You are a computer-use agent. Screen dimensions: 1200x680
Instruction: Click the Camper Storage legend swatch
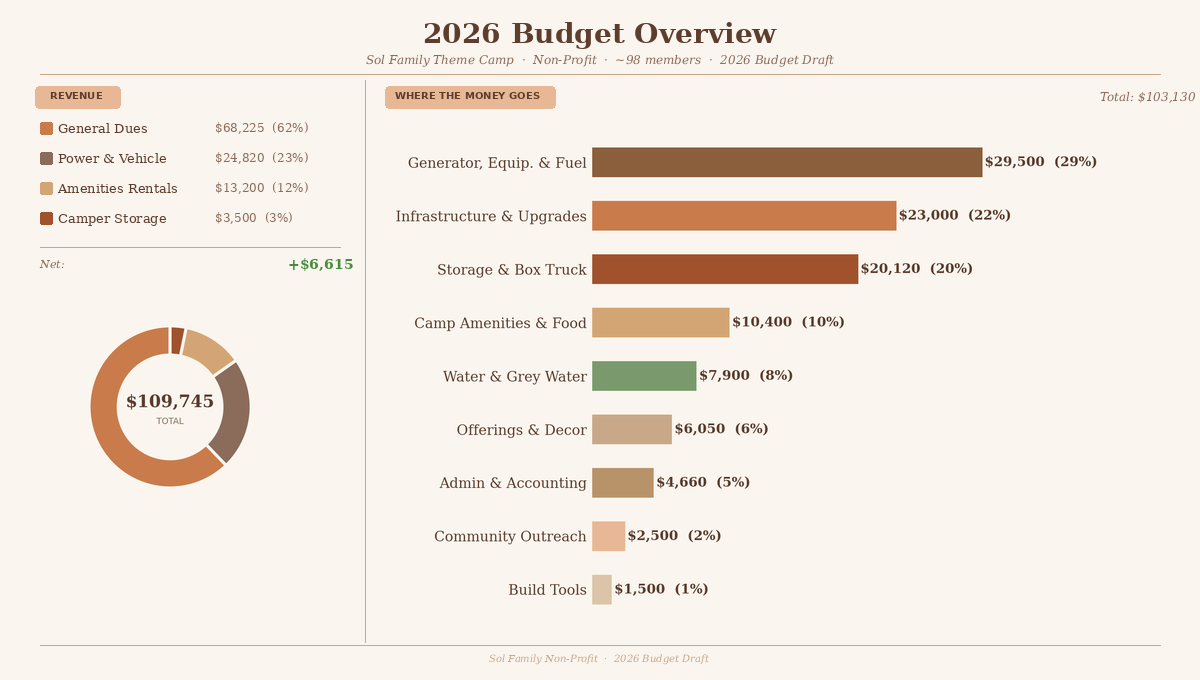pyautogui.click(x=46, y=219)
